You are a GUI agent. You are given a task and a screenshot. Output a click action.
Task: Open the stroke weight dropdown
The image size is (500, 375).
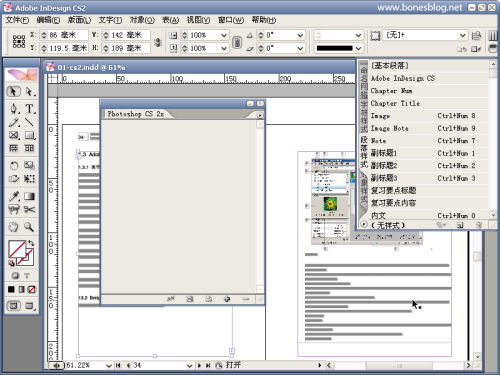click(358, 35)
